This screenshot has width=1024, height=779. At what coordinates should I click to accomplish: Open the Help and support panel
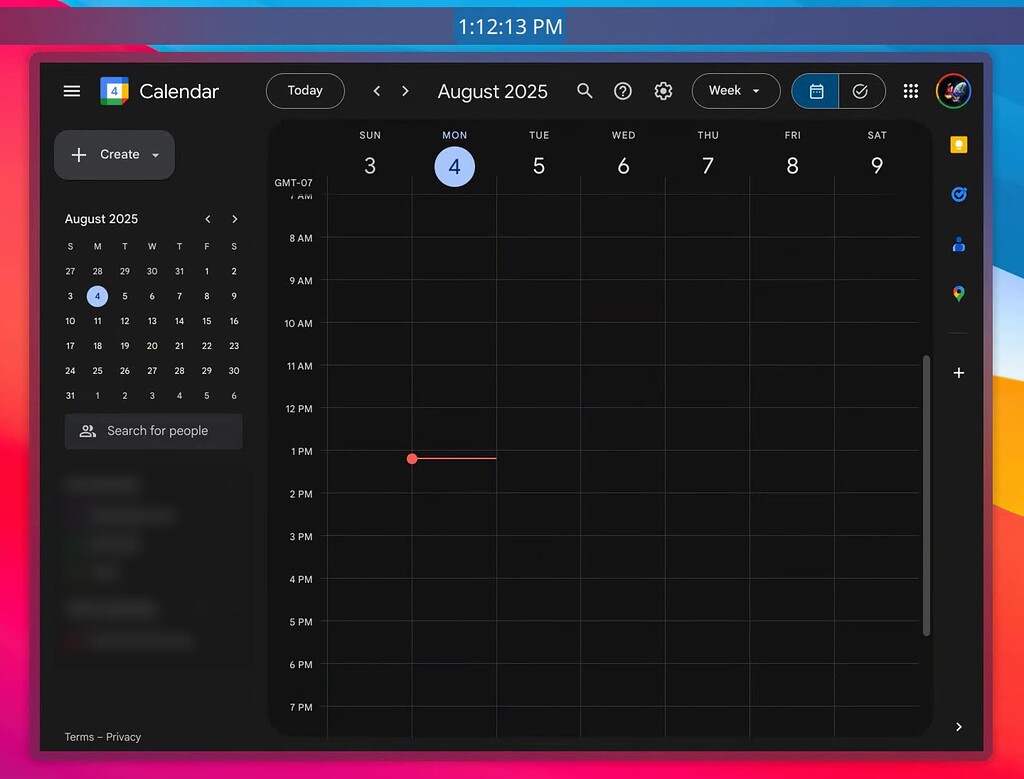tap(623, 91)
